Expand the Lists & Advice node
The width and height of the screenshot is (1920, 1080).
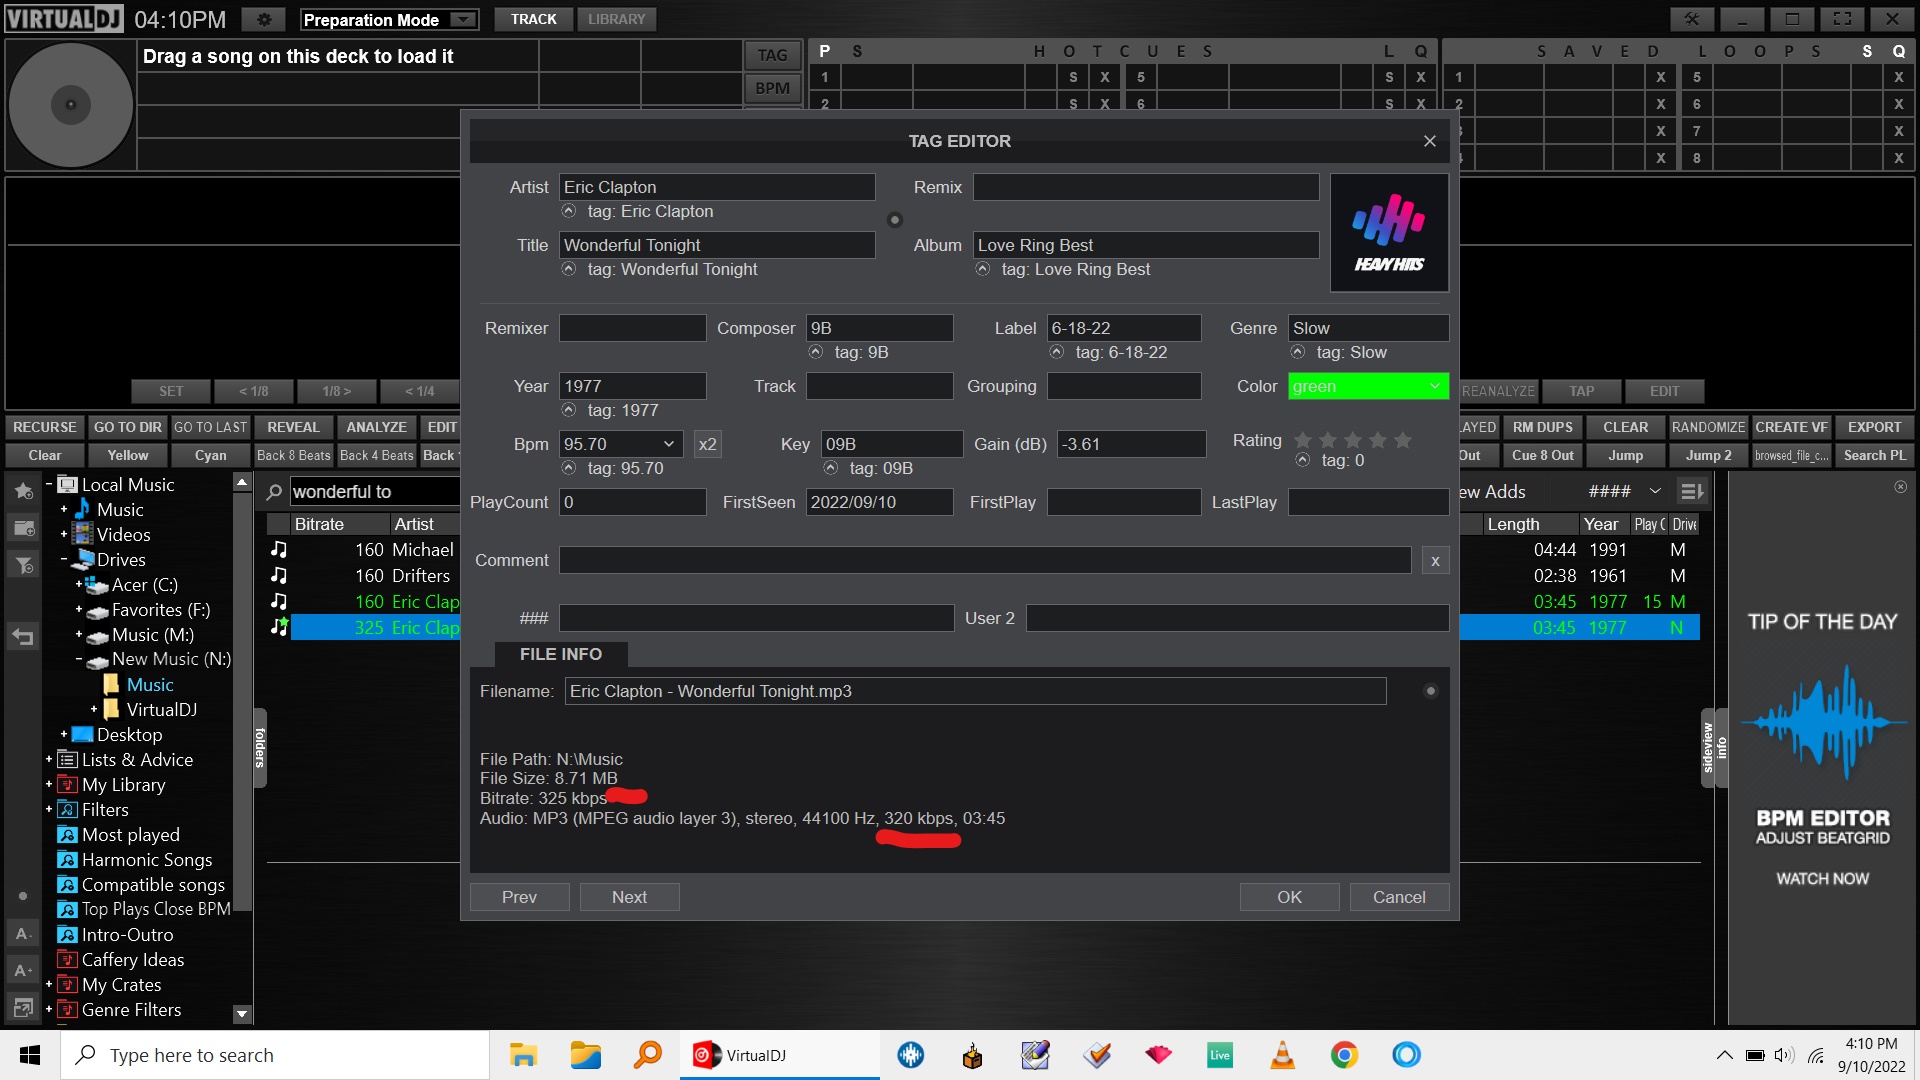(48, 760)
